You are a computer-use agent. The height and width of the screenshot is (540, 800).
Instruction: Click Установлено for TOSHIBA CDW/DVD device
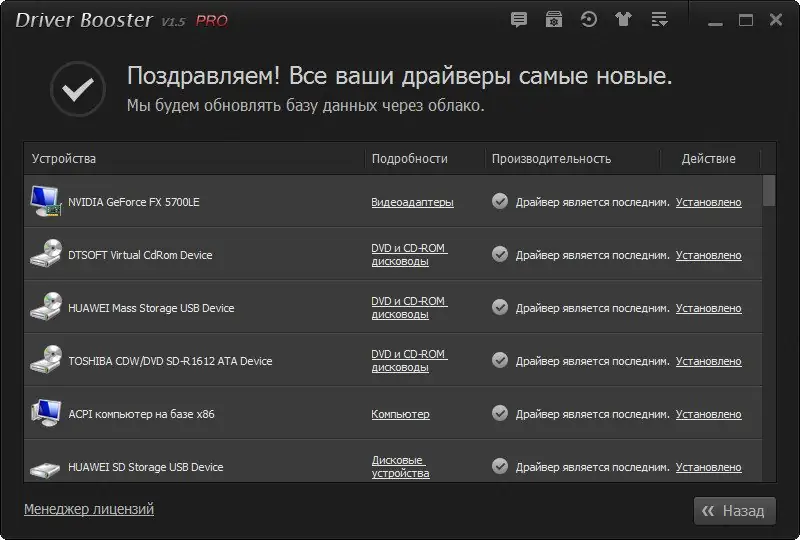point(709,361)
